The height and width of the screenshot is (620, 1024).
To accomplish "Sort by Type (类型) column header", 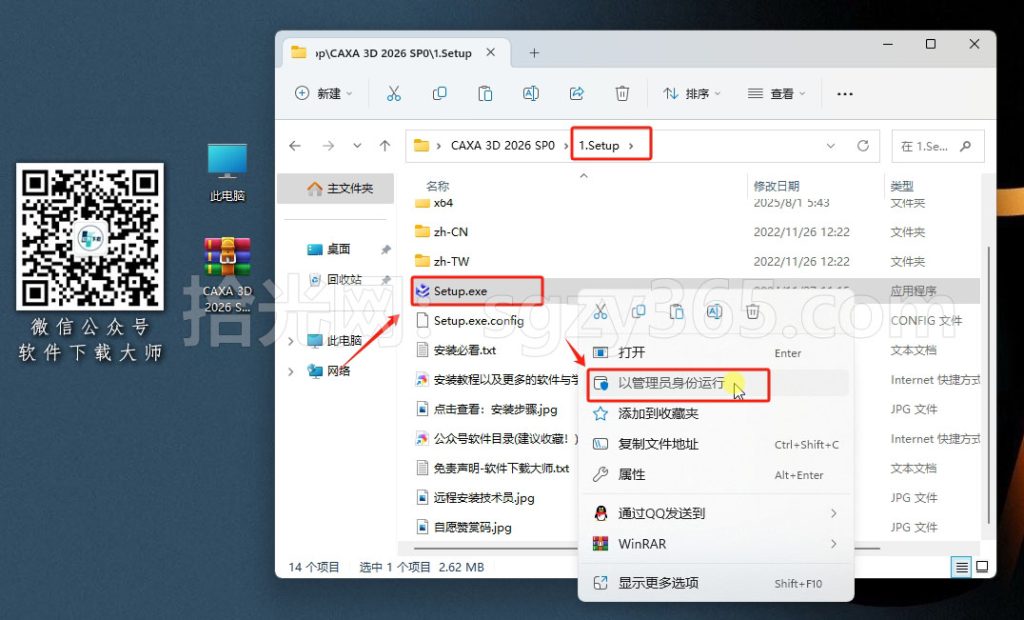I will pos(902,186).
